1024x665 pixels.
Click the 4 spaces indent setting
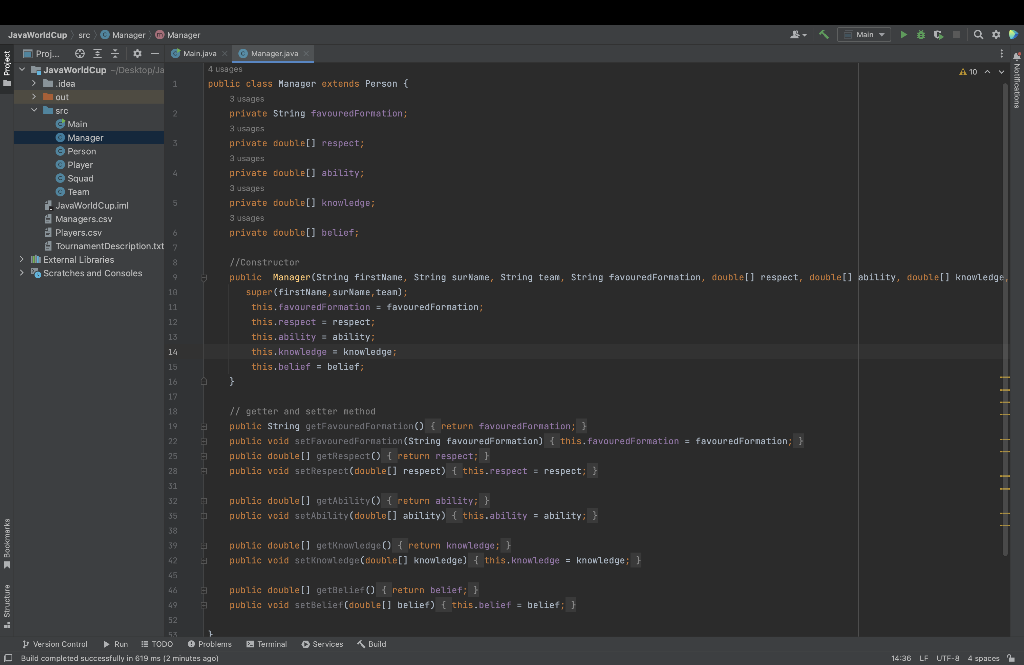click(x=984, y=658)
